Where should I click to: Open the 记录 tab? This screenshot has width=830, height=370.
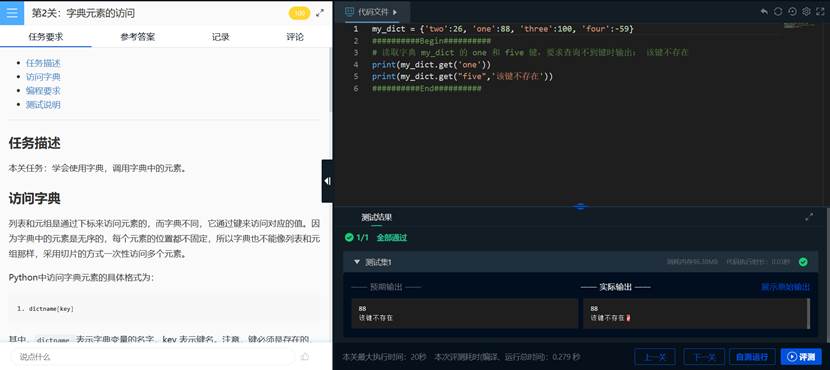coord(221,37)
